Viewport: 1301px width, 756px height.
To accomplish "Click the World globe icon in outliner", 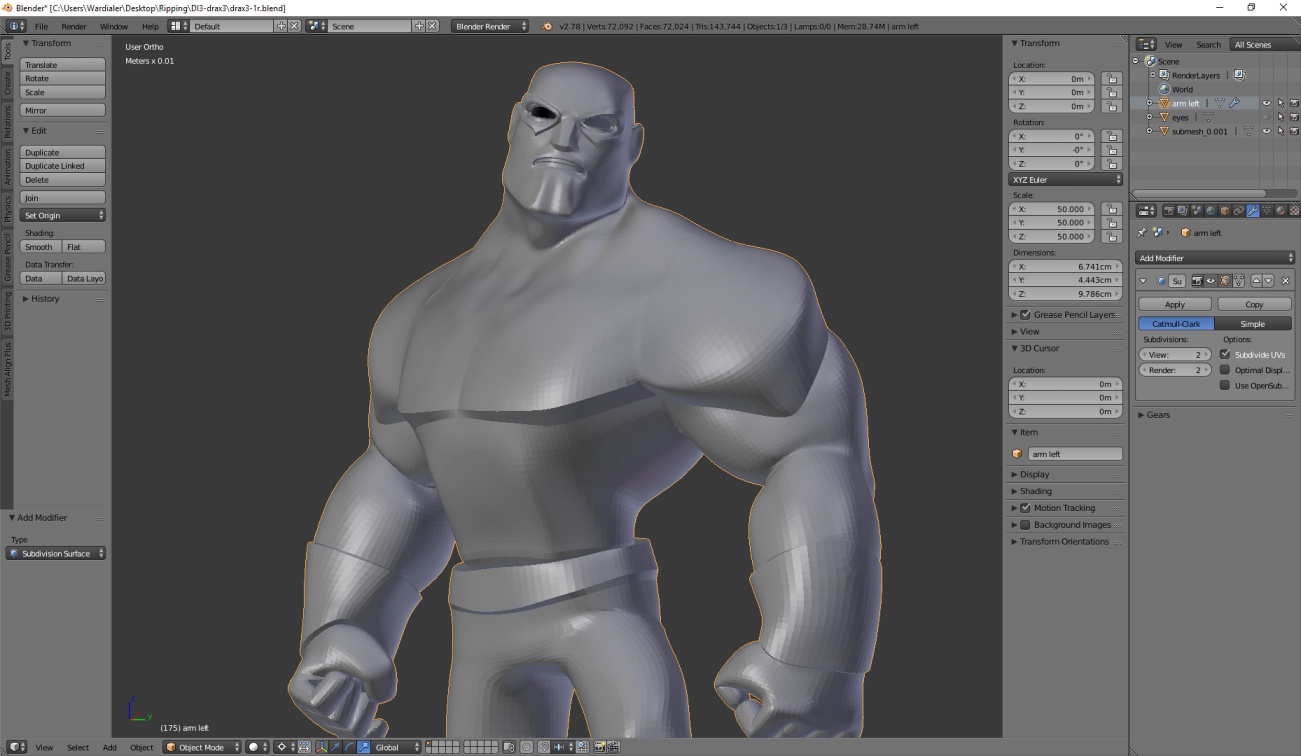I will (1165, 89).
